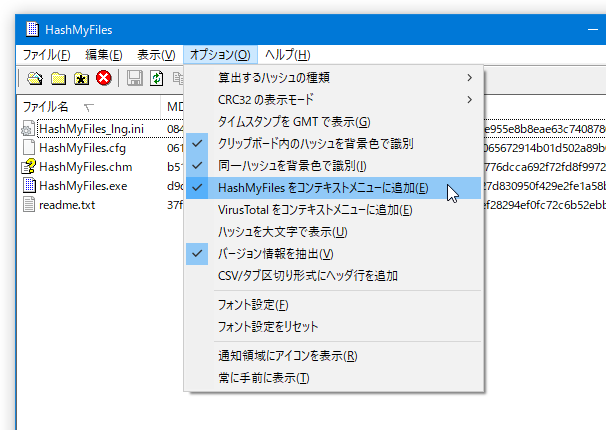
Task: Click the icon of HashMyFiles.exe
Action: [x=29, y=185]
